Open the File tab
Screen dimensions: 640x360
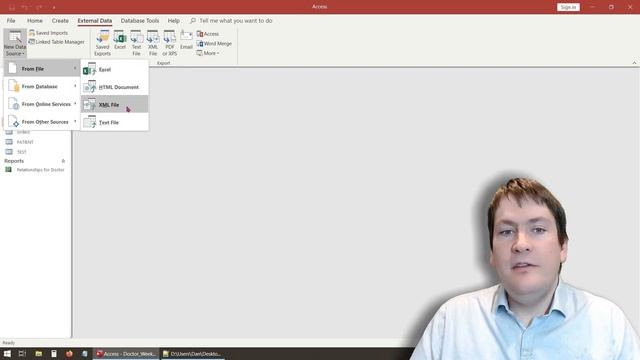click(11, 20)
